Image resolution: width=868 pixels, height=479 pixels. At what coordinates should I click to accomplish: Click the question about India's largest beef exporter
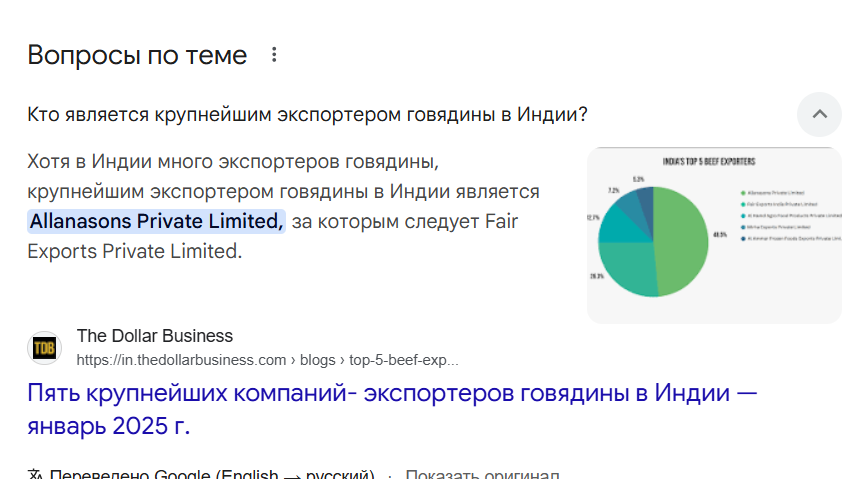click(307, 115)
